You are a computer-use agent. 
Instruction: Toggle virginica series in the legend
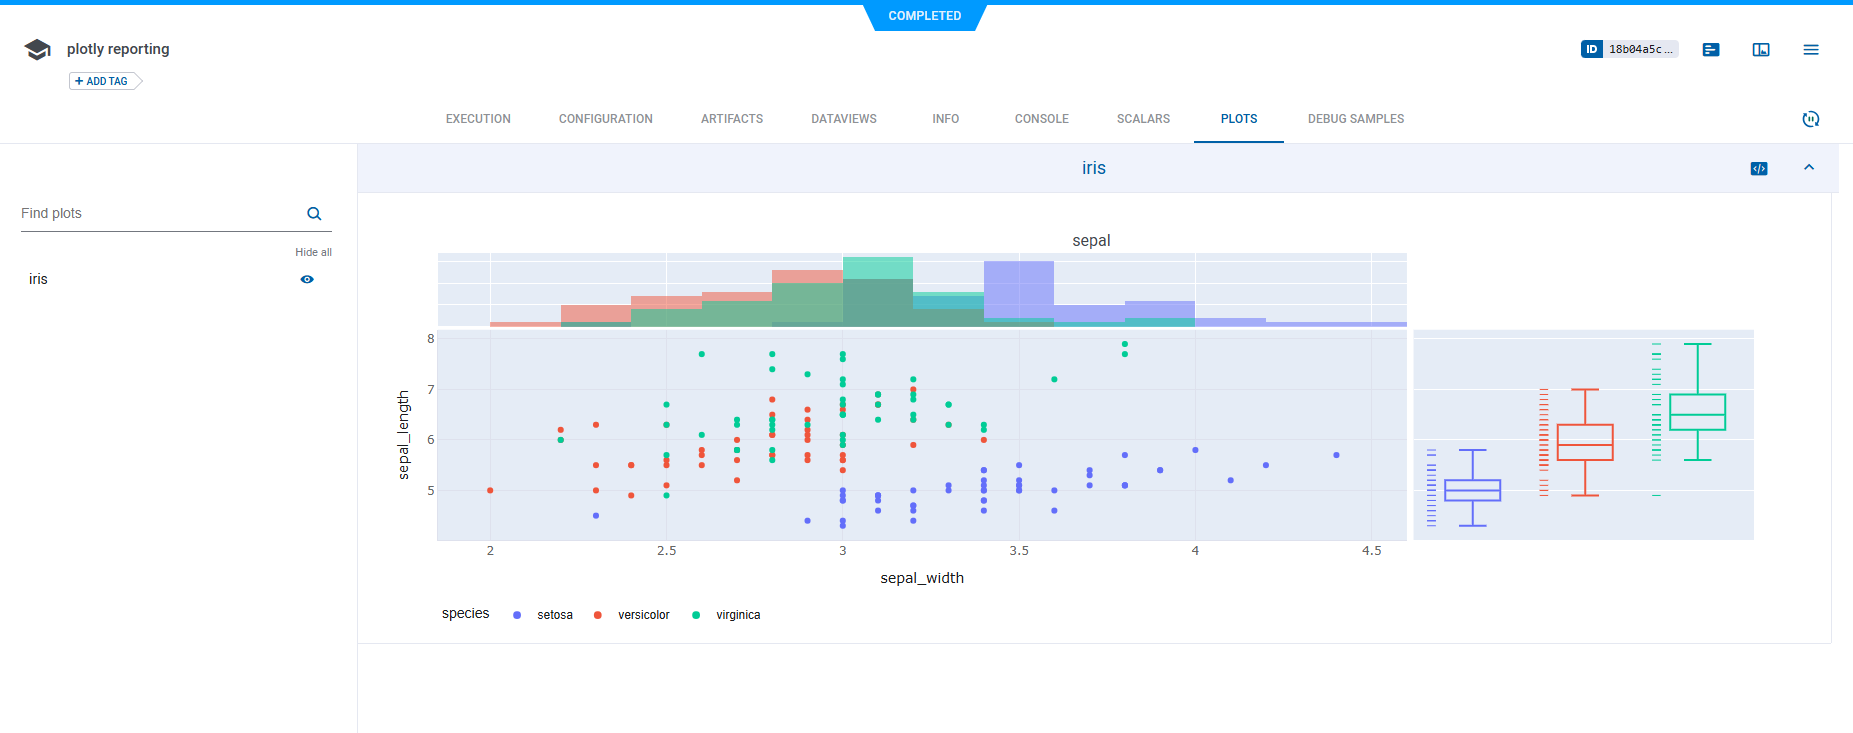[727, 615]
